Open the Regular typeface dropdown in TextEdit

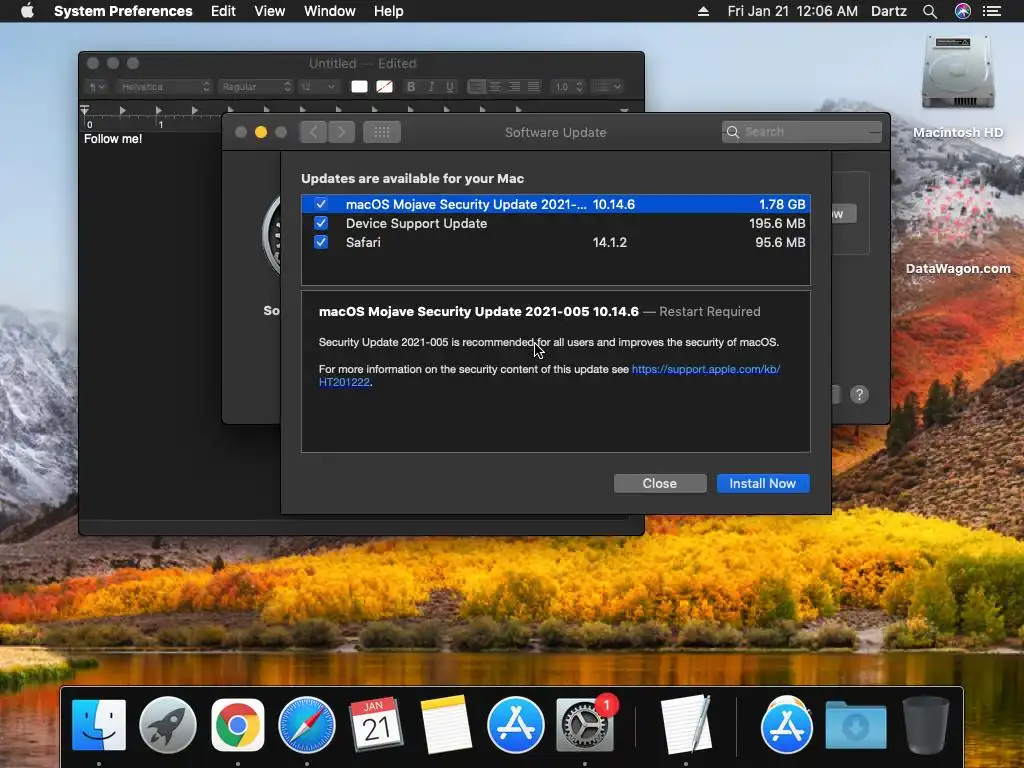click(255, 87)
